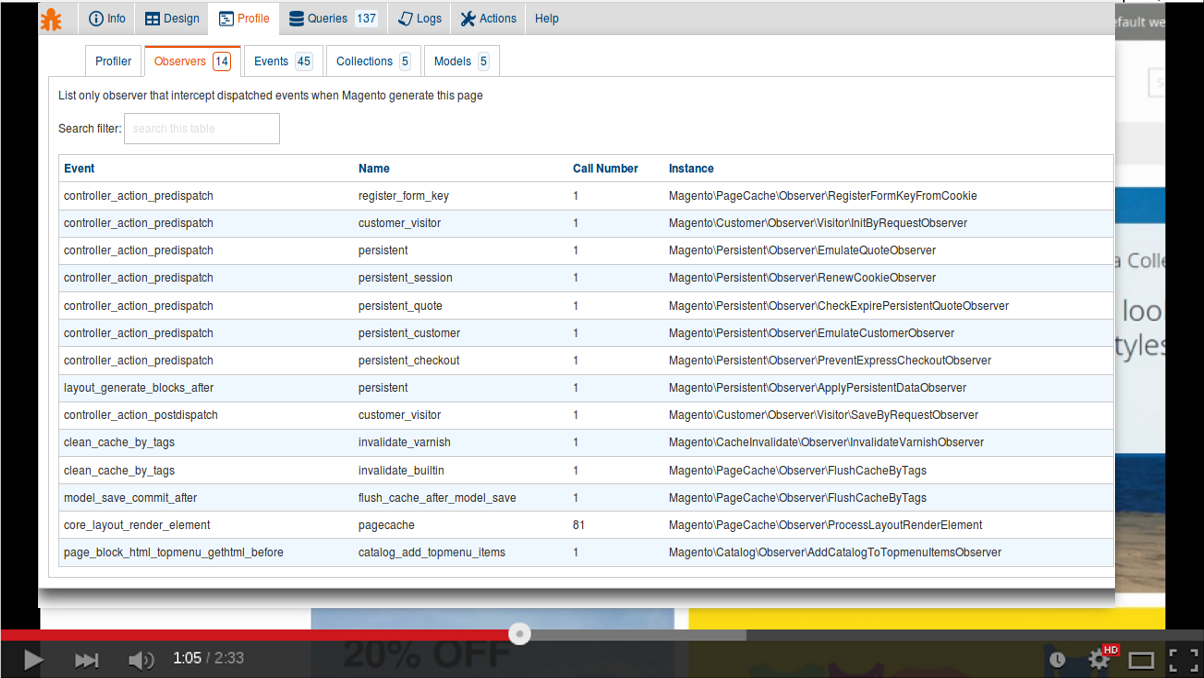Switch to the Events sub-tab
1204x678 pixels.
tap(282, 61)
